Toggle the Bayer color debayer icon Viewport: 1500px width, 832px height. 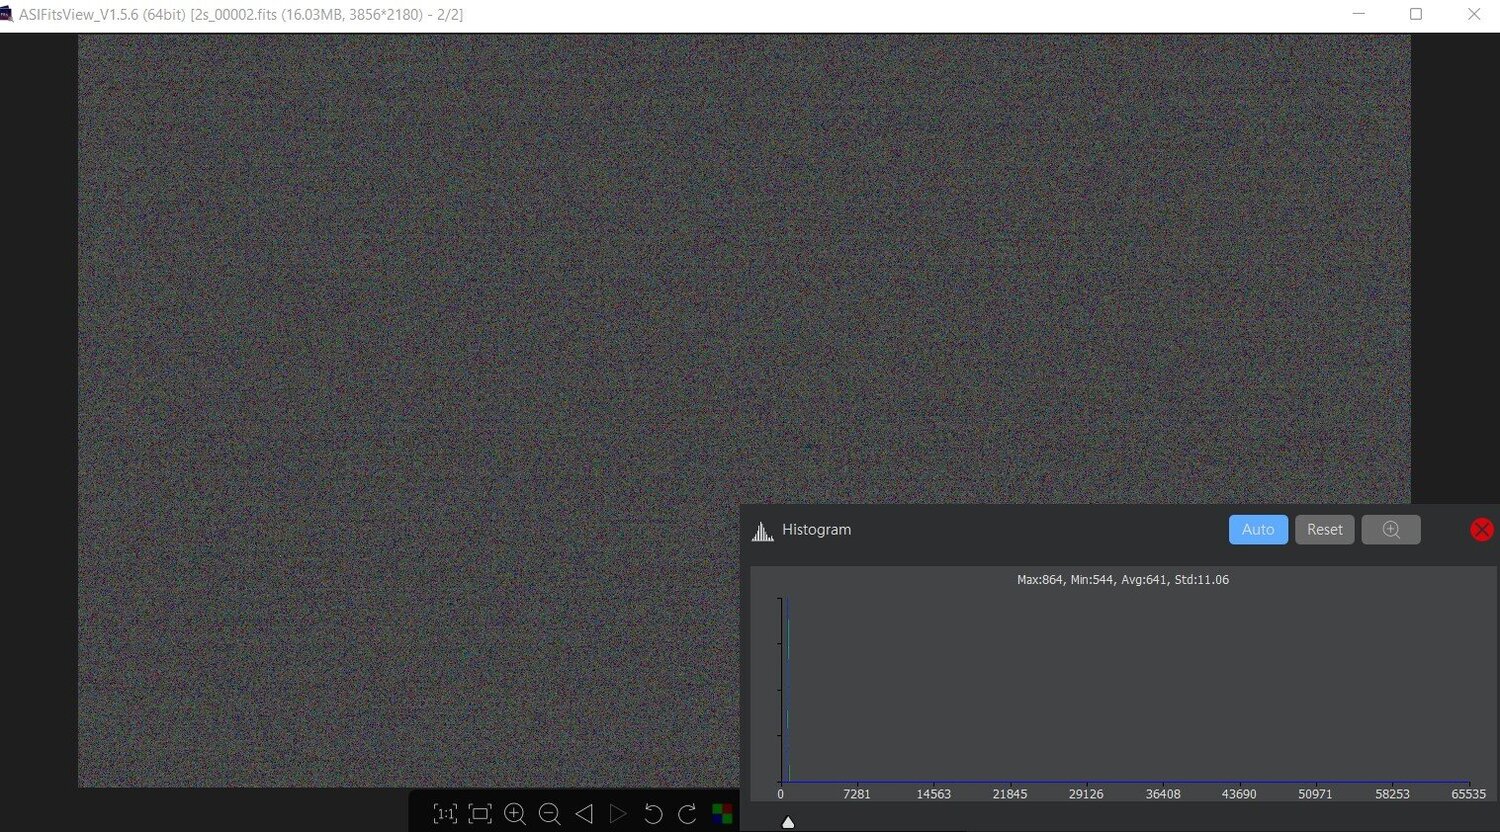pyautogui.click(x=721, y=814)
